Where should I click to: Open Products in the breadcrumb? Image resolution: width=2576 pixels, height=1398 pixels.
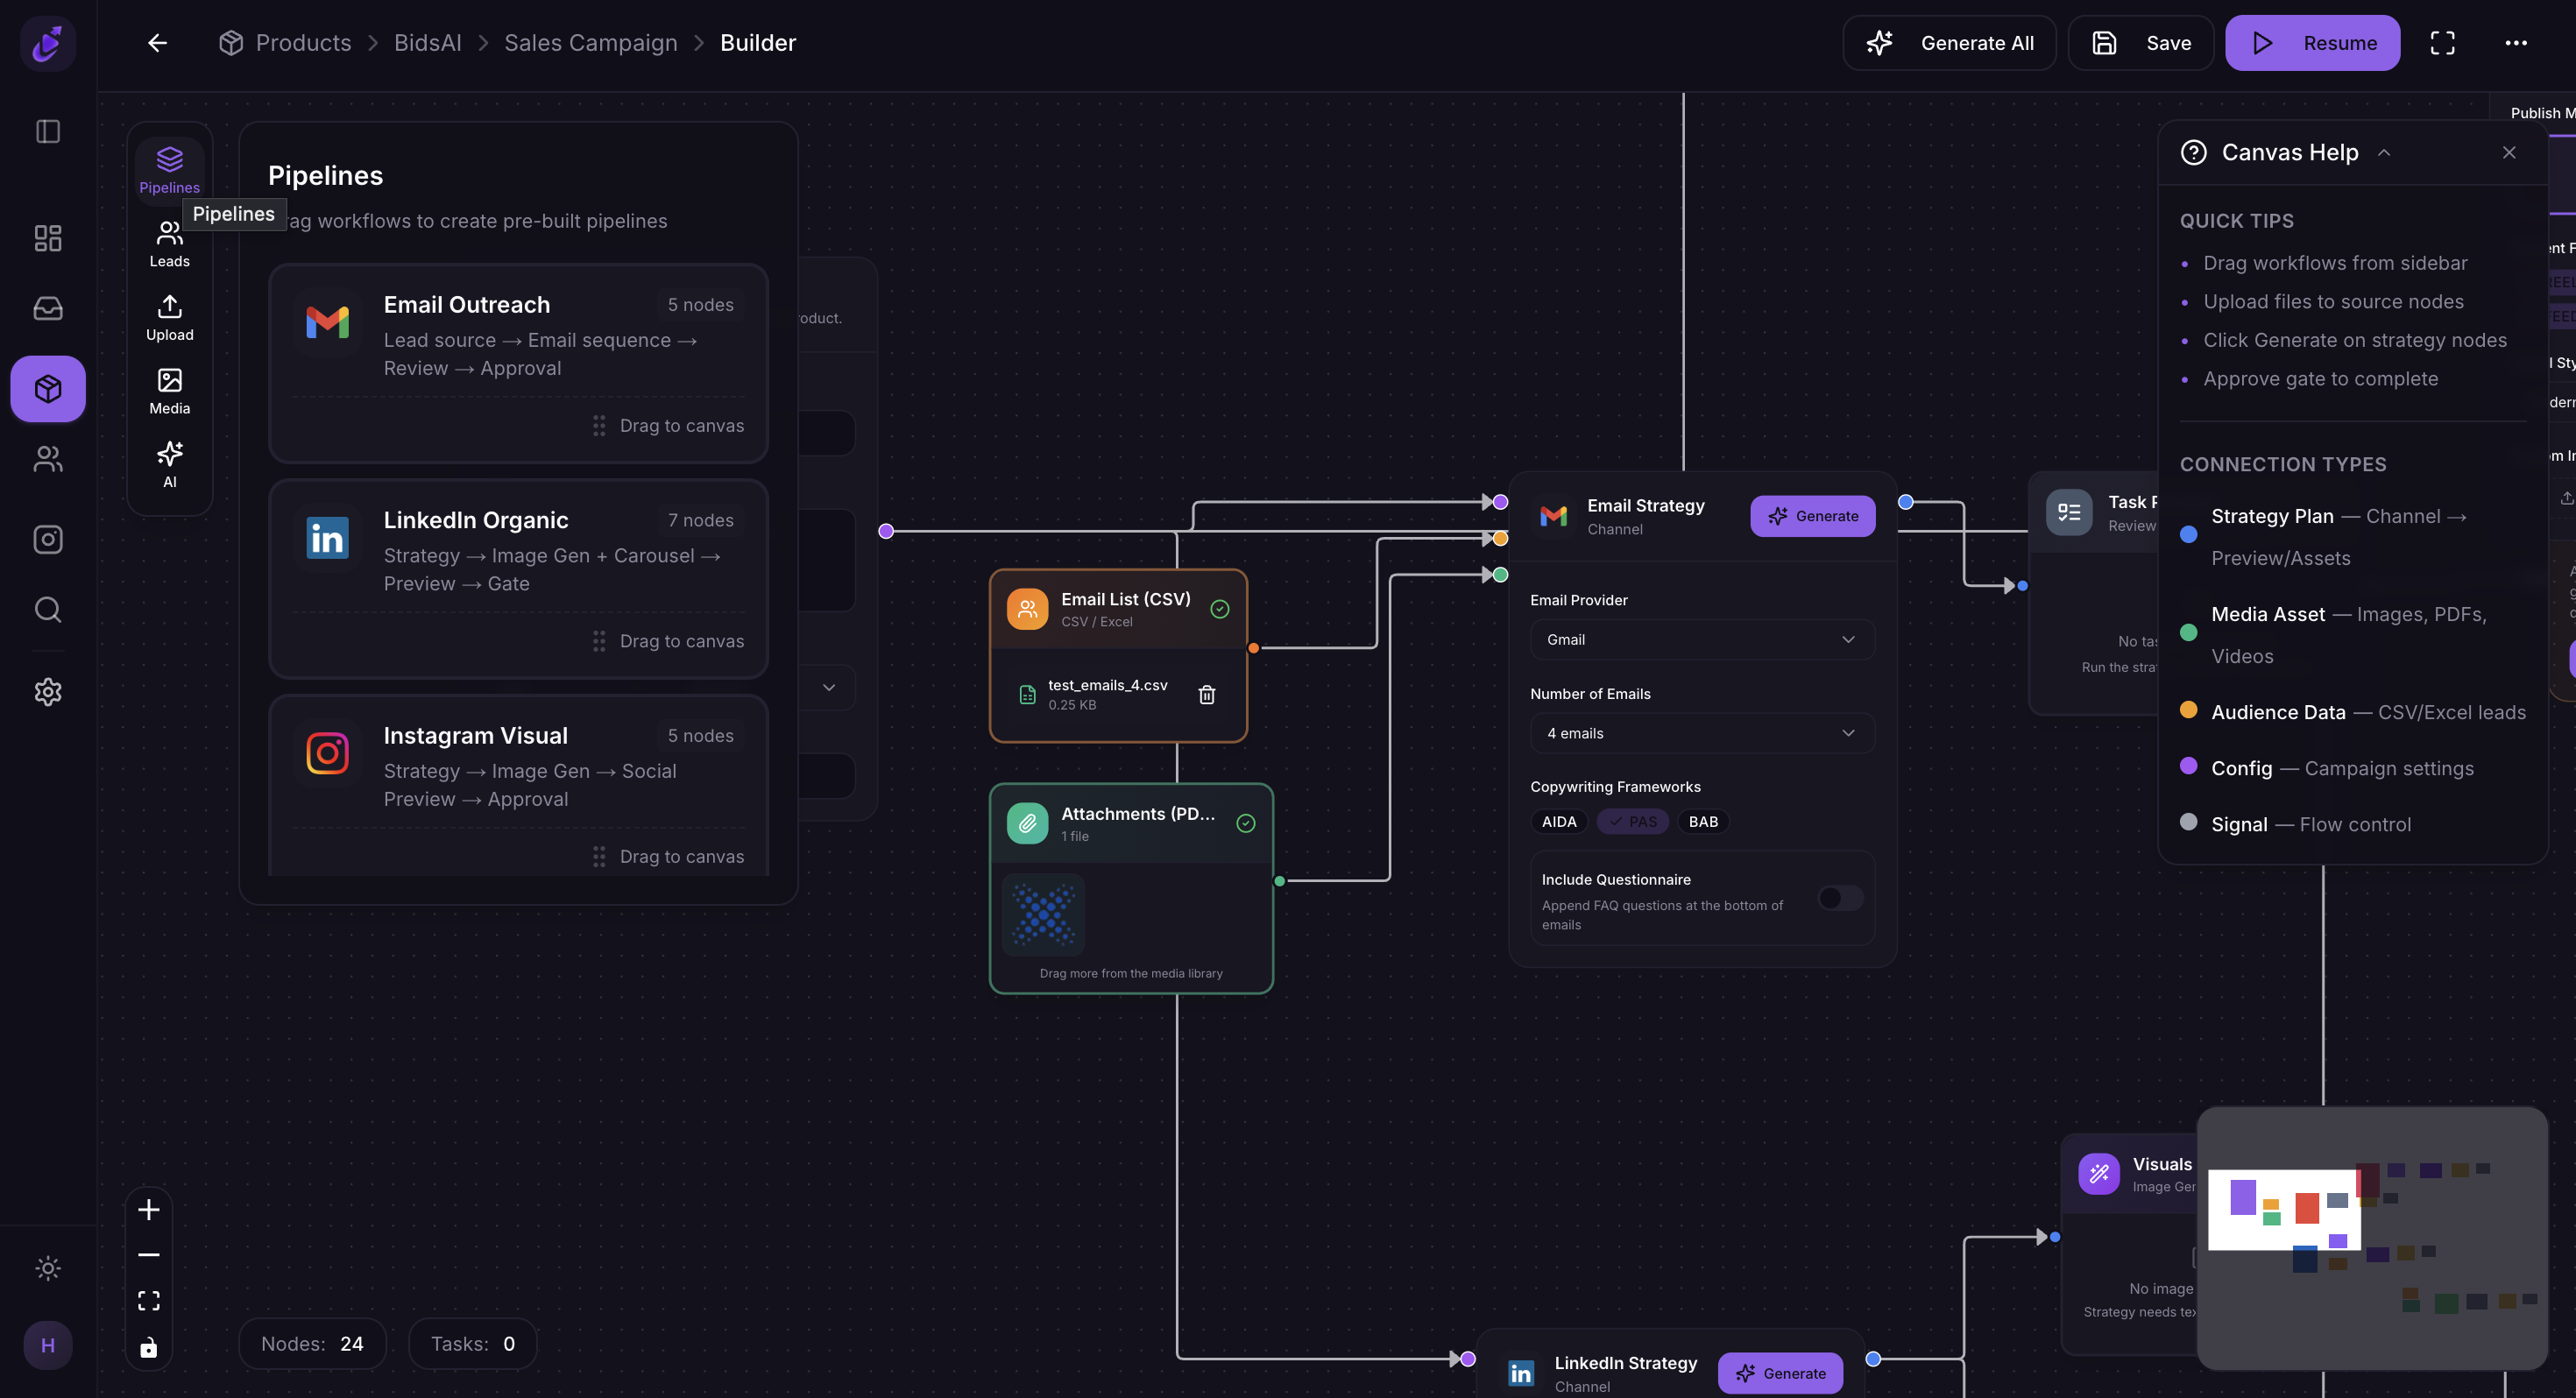tap(303, 43)
